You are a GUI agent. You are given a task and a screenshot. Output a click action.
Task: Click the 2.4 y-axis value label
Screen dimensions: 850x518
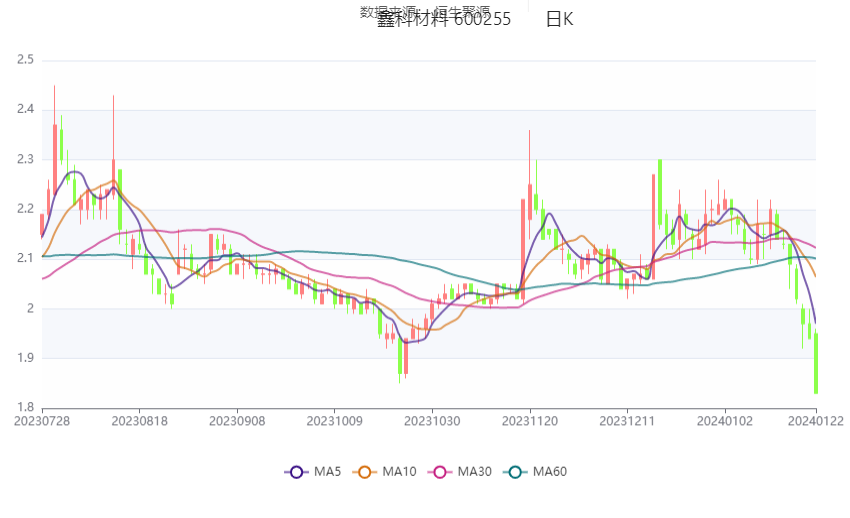(25, 109)
